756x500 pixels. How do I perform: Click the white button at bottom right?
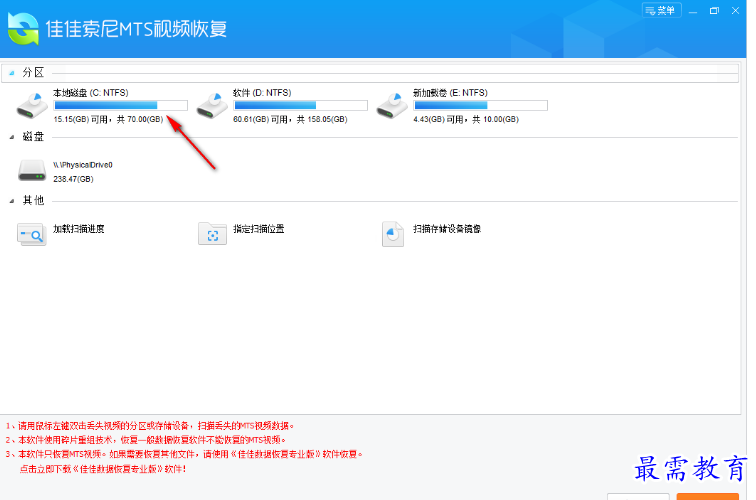tap(638, 497)
